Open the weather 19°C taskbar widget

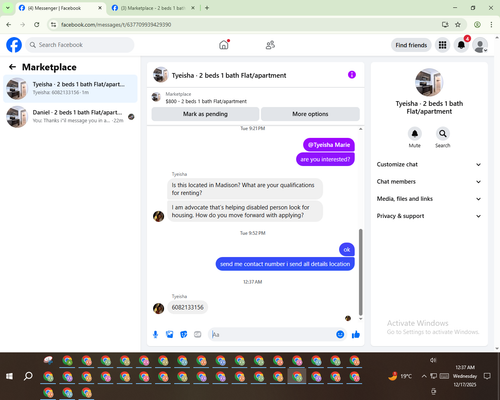point(400,376)
